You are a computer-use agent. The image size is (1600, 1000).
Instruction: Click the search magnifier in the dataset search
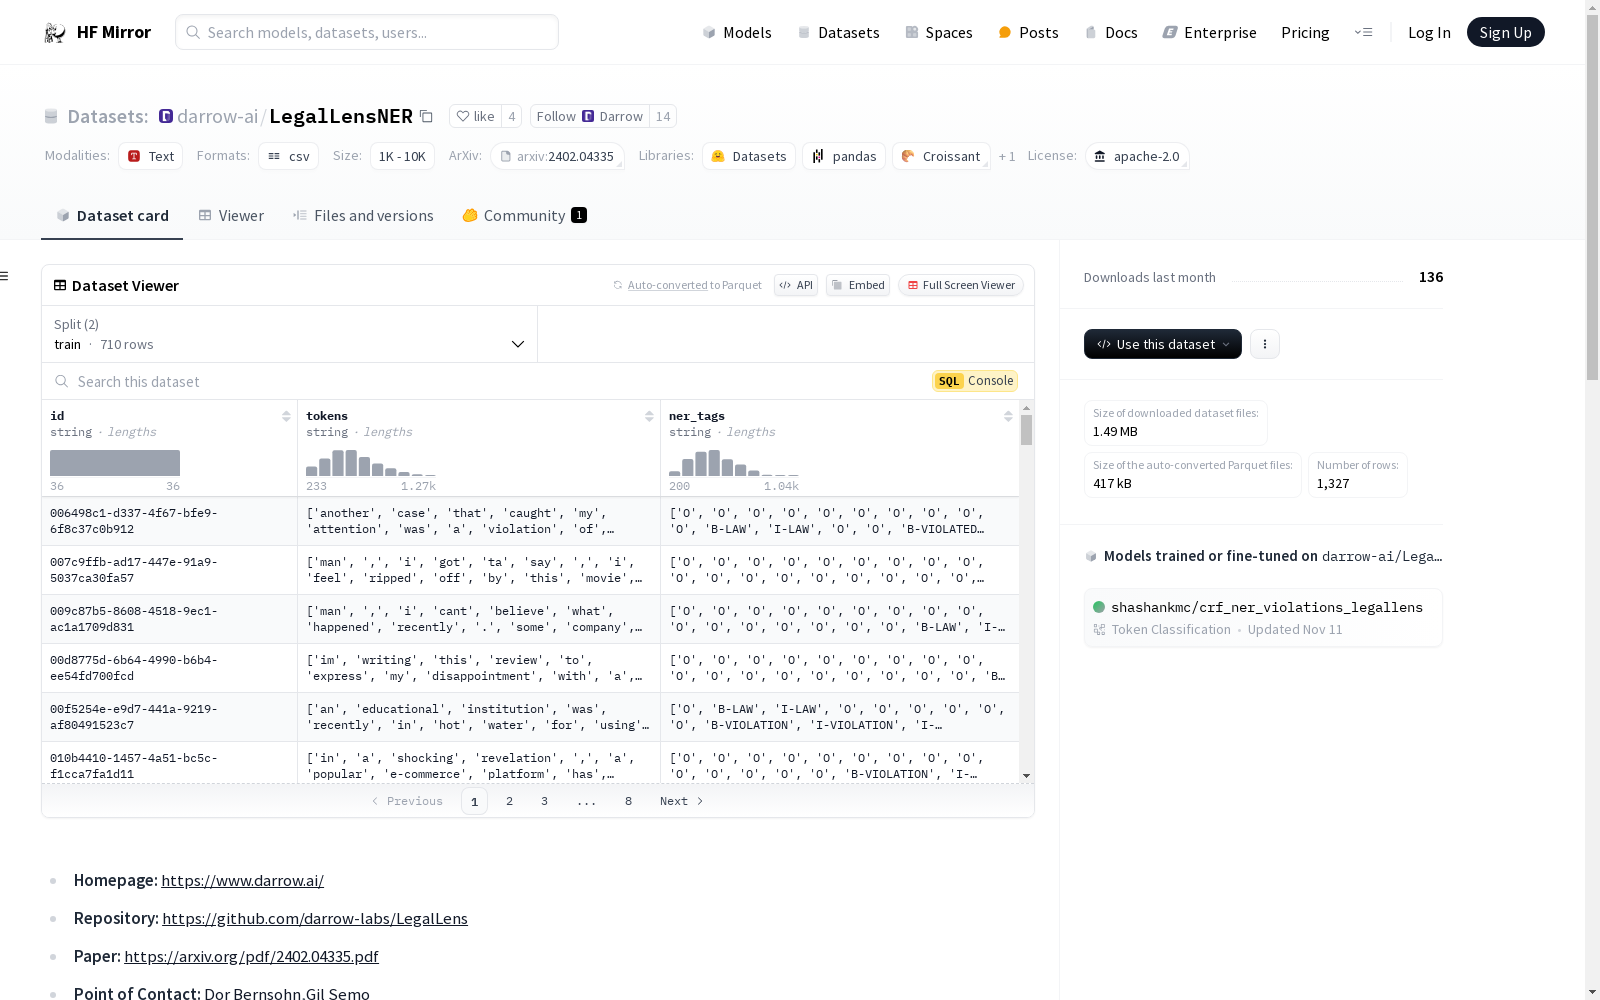(62, 381)
